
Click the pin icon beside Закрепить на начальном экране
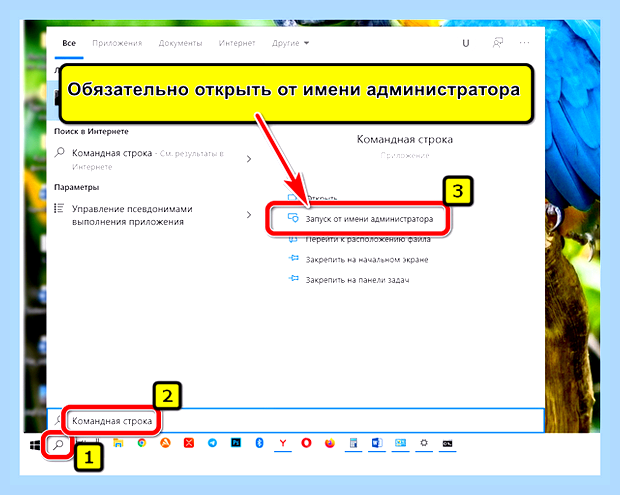[x=293, y=259]
